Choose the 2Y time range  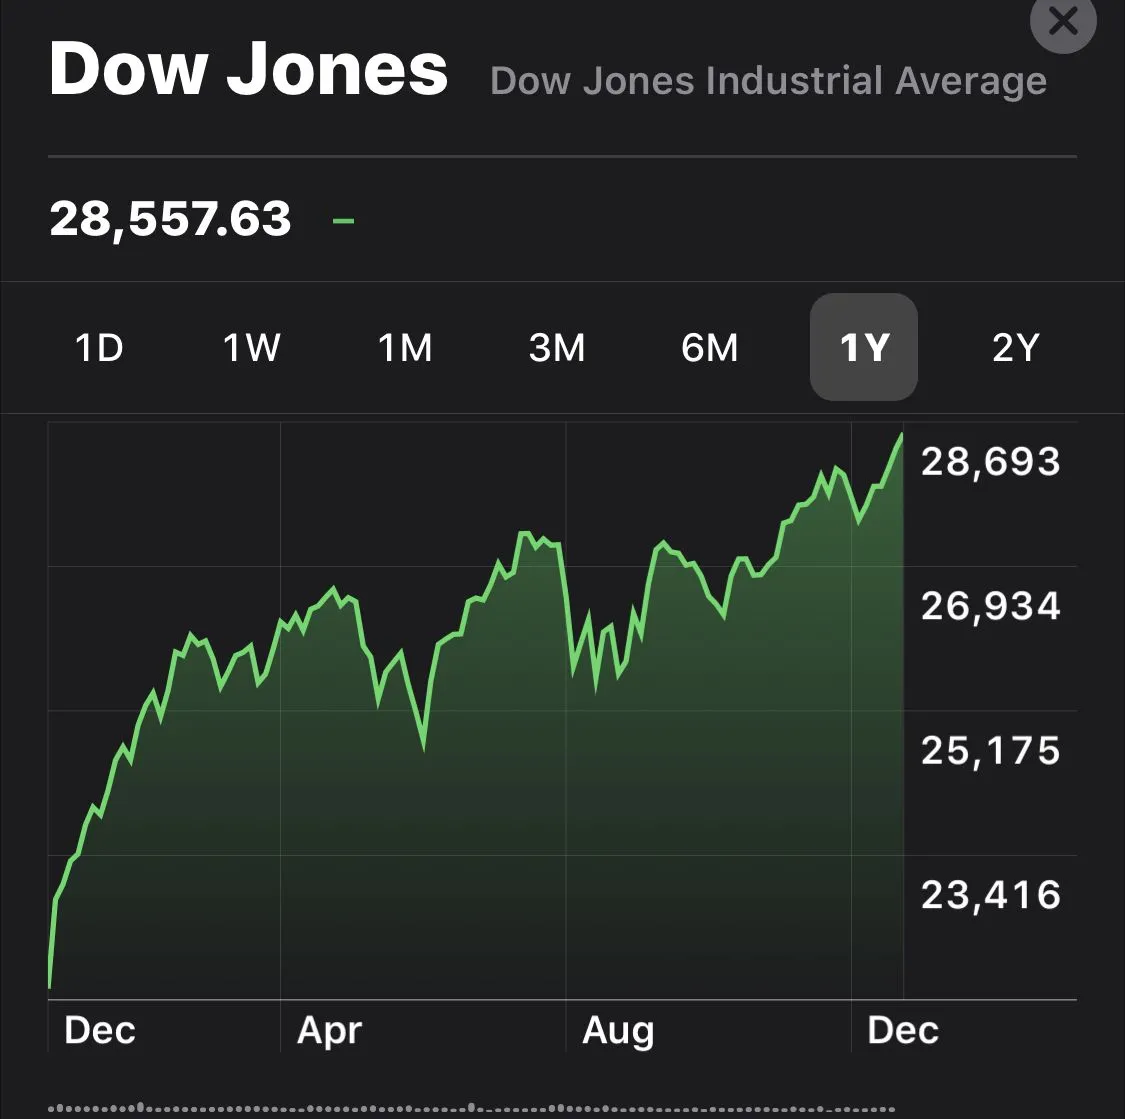tap(1015, 348)
